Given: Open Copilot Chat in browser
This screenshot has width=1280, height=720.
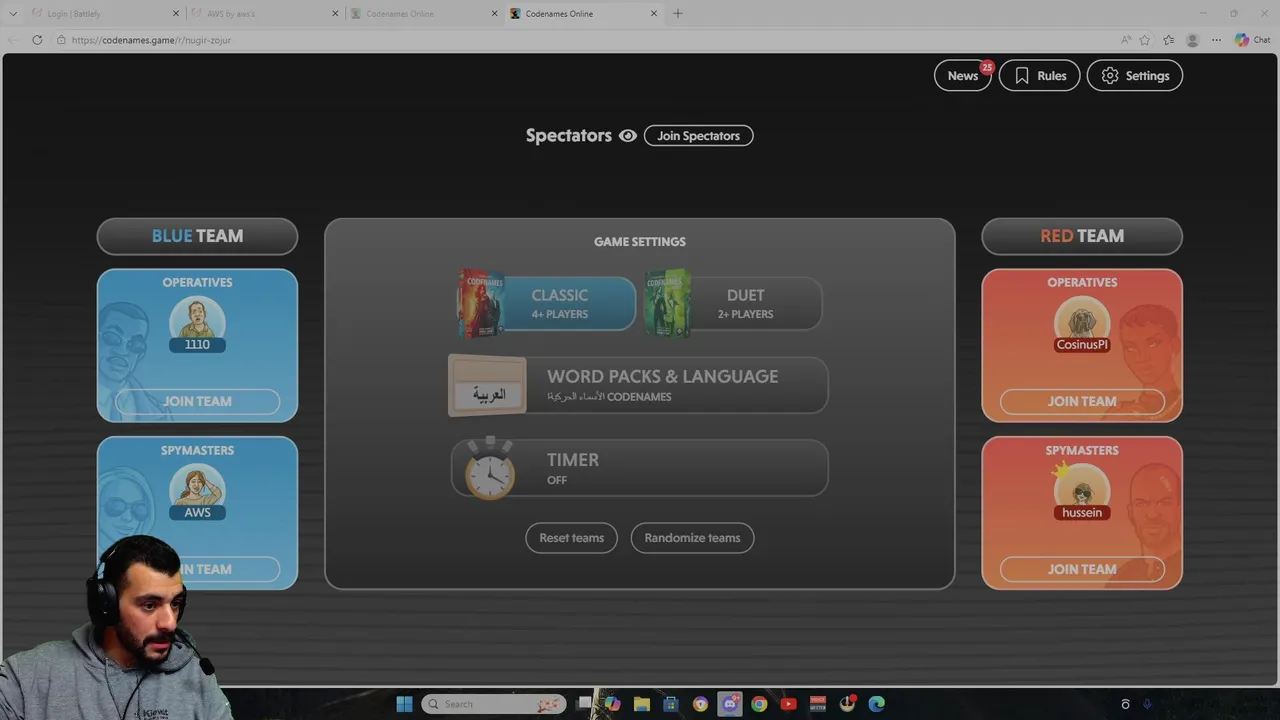Looking at the screenshot, I should (x=1252, y=40).
